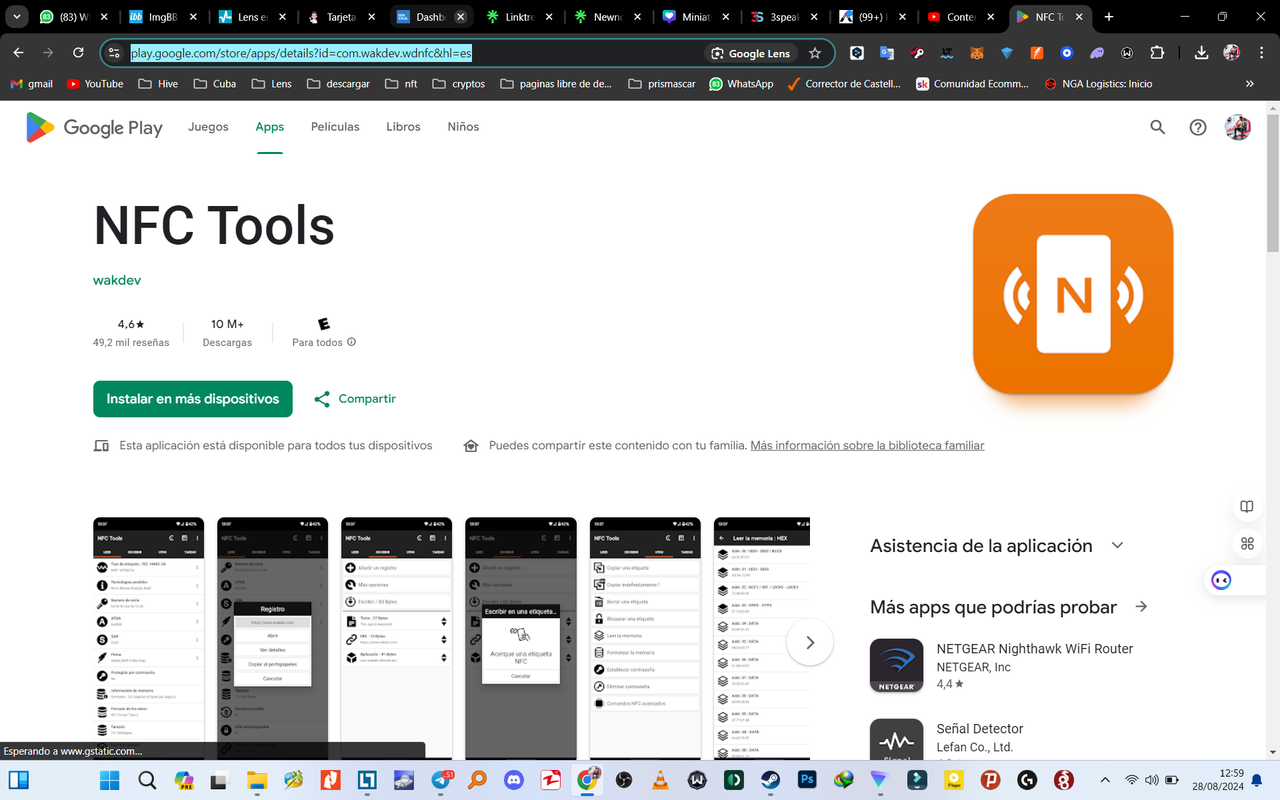The width and height of the screenshot is (1280, 800).
Task: Open Telegram from the taskbar
Action: click(441, 780)
